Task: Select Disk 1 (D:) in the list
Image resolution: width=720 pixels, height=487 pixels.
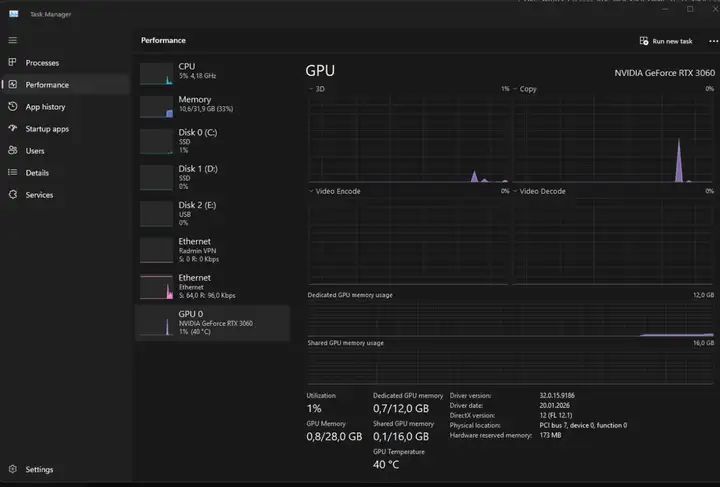Action: [x=213, y=177]
